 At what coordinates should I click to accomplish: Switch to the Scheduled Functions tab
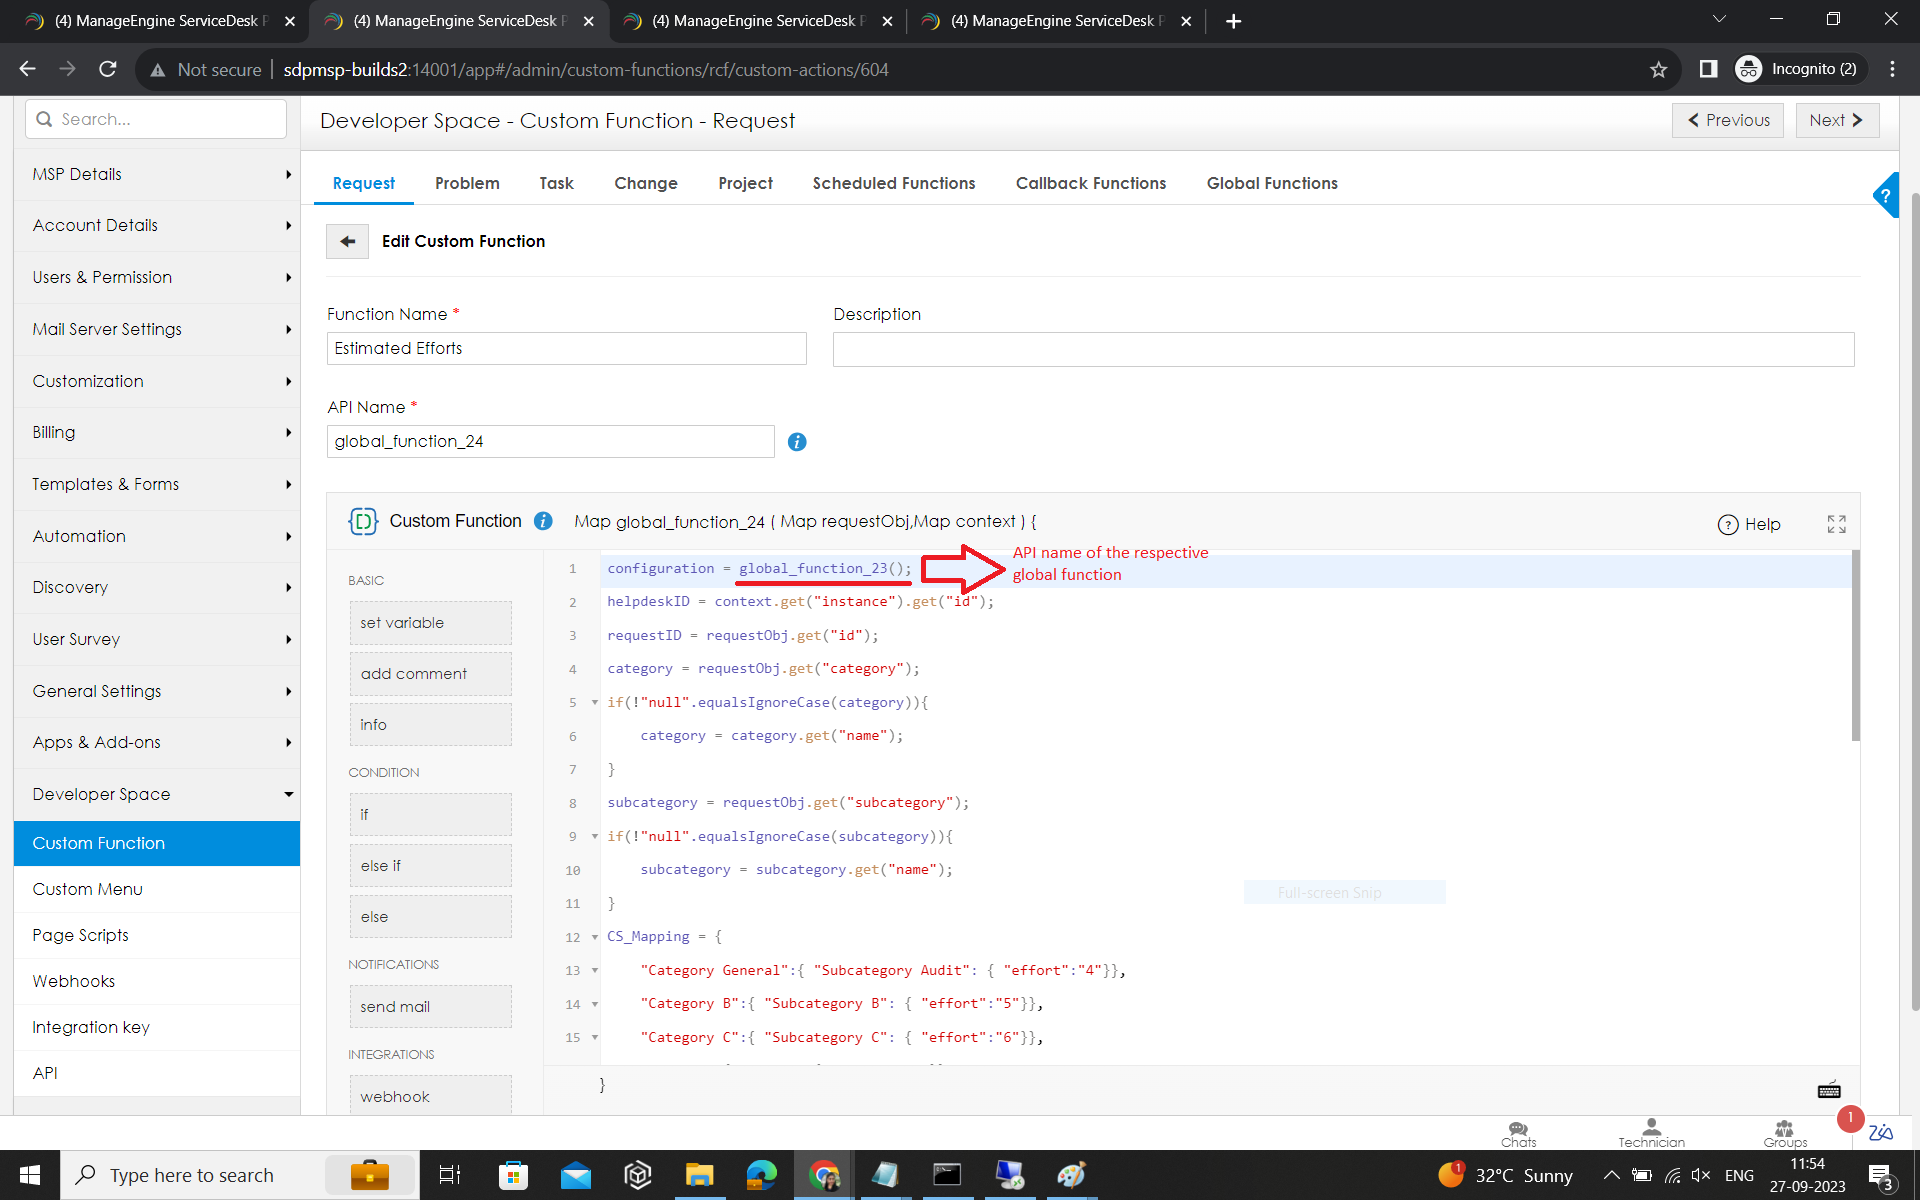(893, 183)
